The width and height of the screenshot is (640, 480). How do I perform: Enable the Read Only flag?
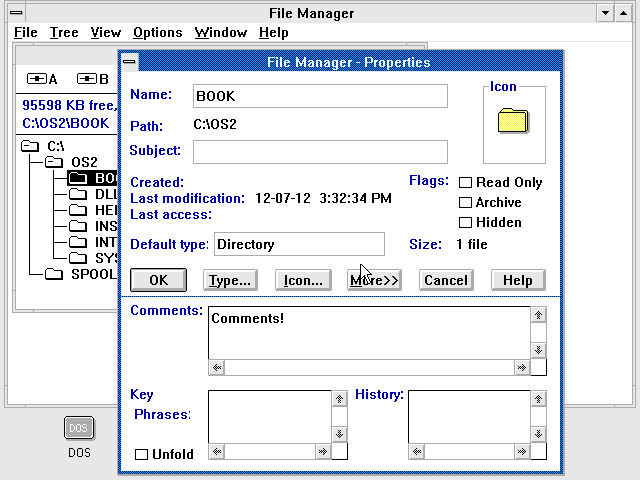(x=465, y=182)
